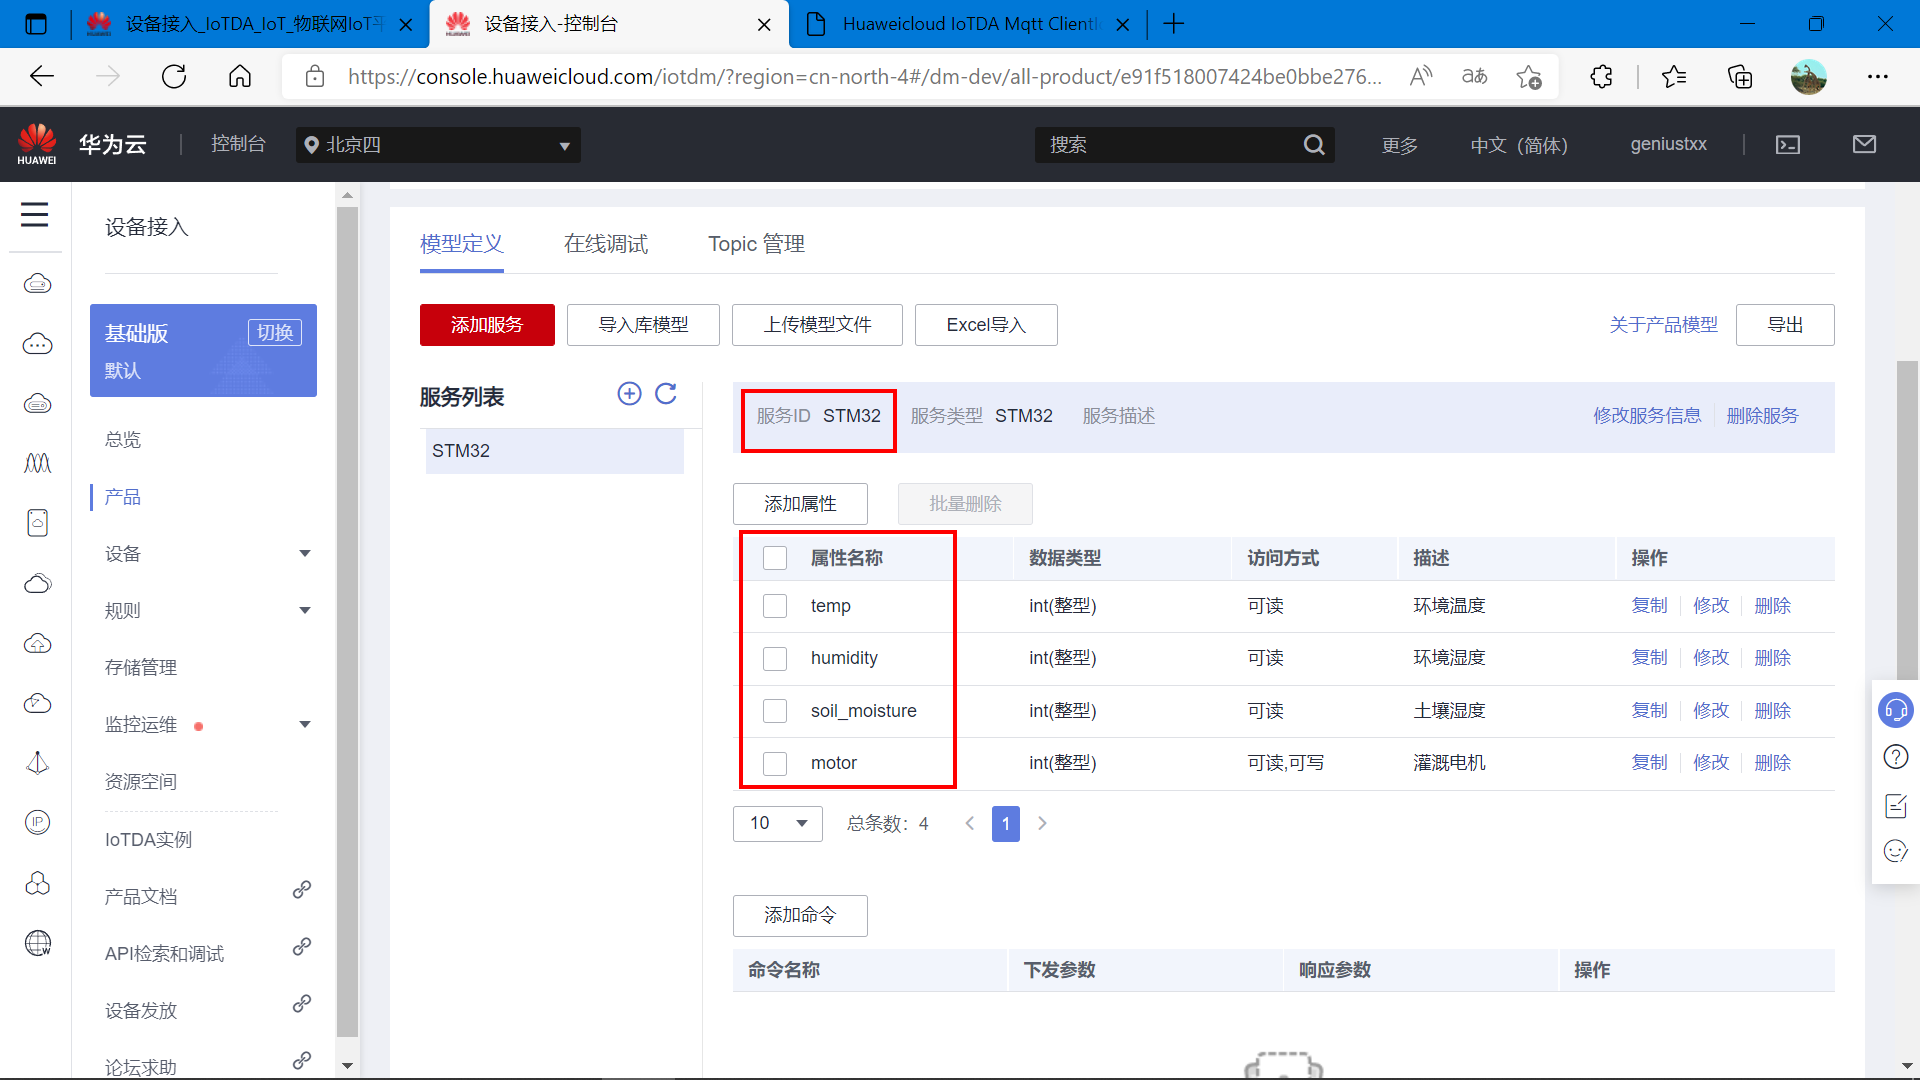The image size is (1920, 1080).
Task: Open the 北京四 region dropdown
Action: (438, 145)
